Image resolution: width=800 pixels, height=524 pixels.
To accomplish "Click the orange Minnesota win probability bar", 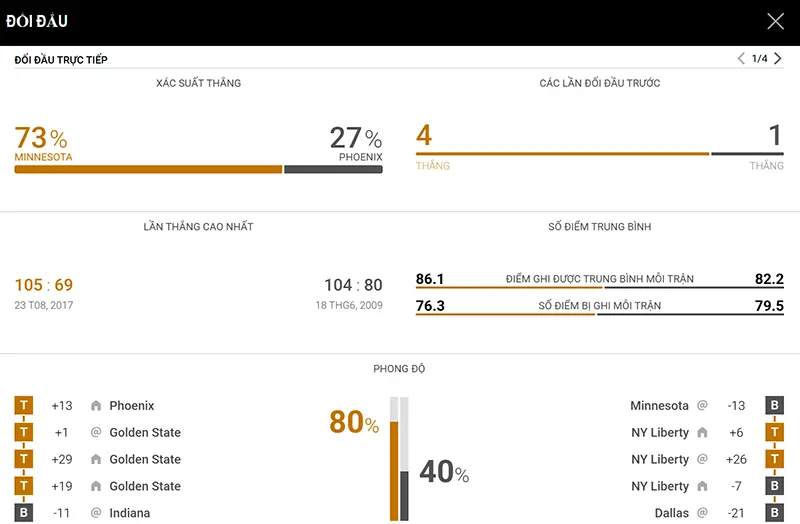I will pos(148,169).
